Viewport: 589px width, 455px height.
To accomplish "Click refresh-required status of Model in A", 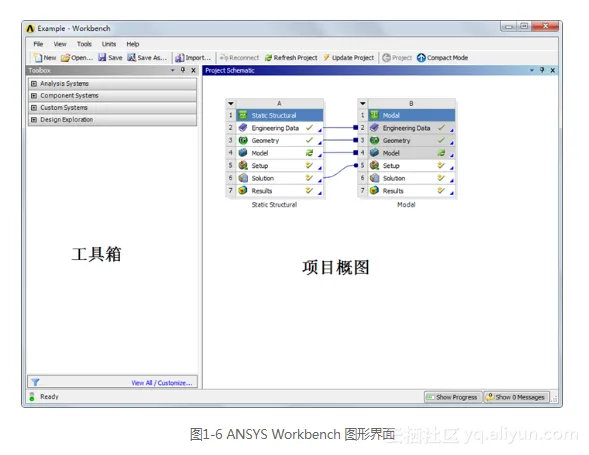I will [x=309, y=153].
